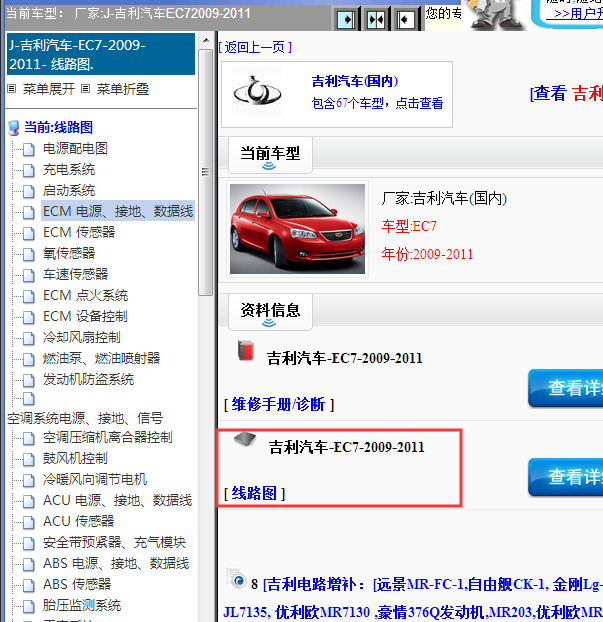Image resolution: width=603 pixels, height=622 pixels.
Task: Click page icon next to ECM 设备控制
Action: pyautogui.click(x=28, y=317)
